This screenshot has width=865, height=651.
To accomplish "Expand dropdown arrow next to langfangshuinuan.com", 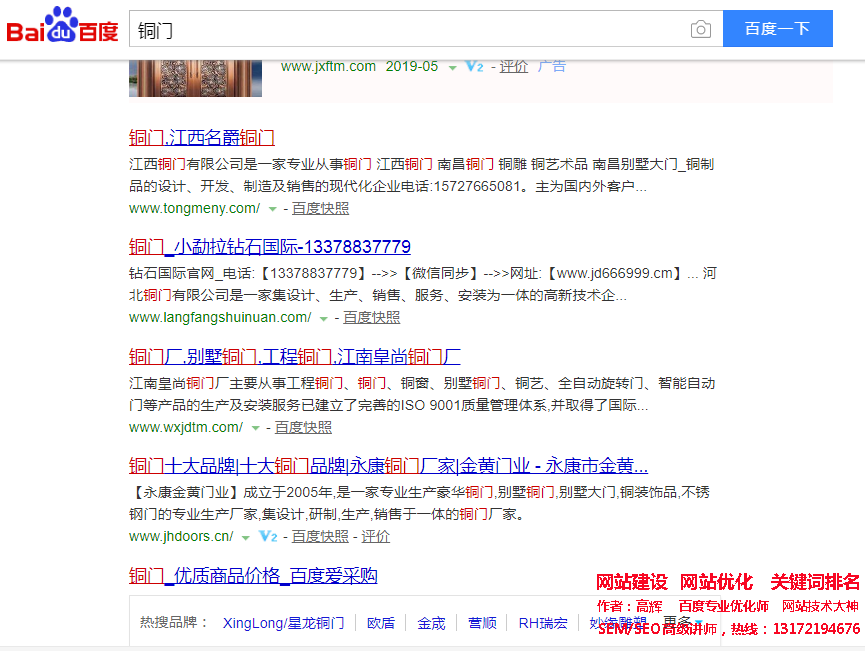I will [323, 318].
